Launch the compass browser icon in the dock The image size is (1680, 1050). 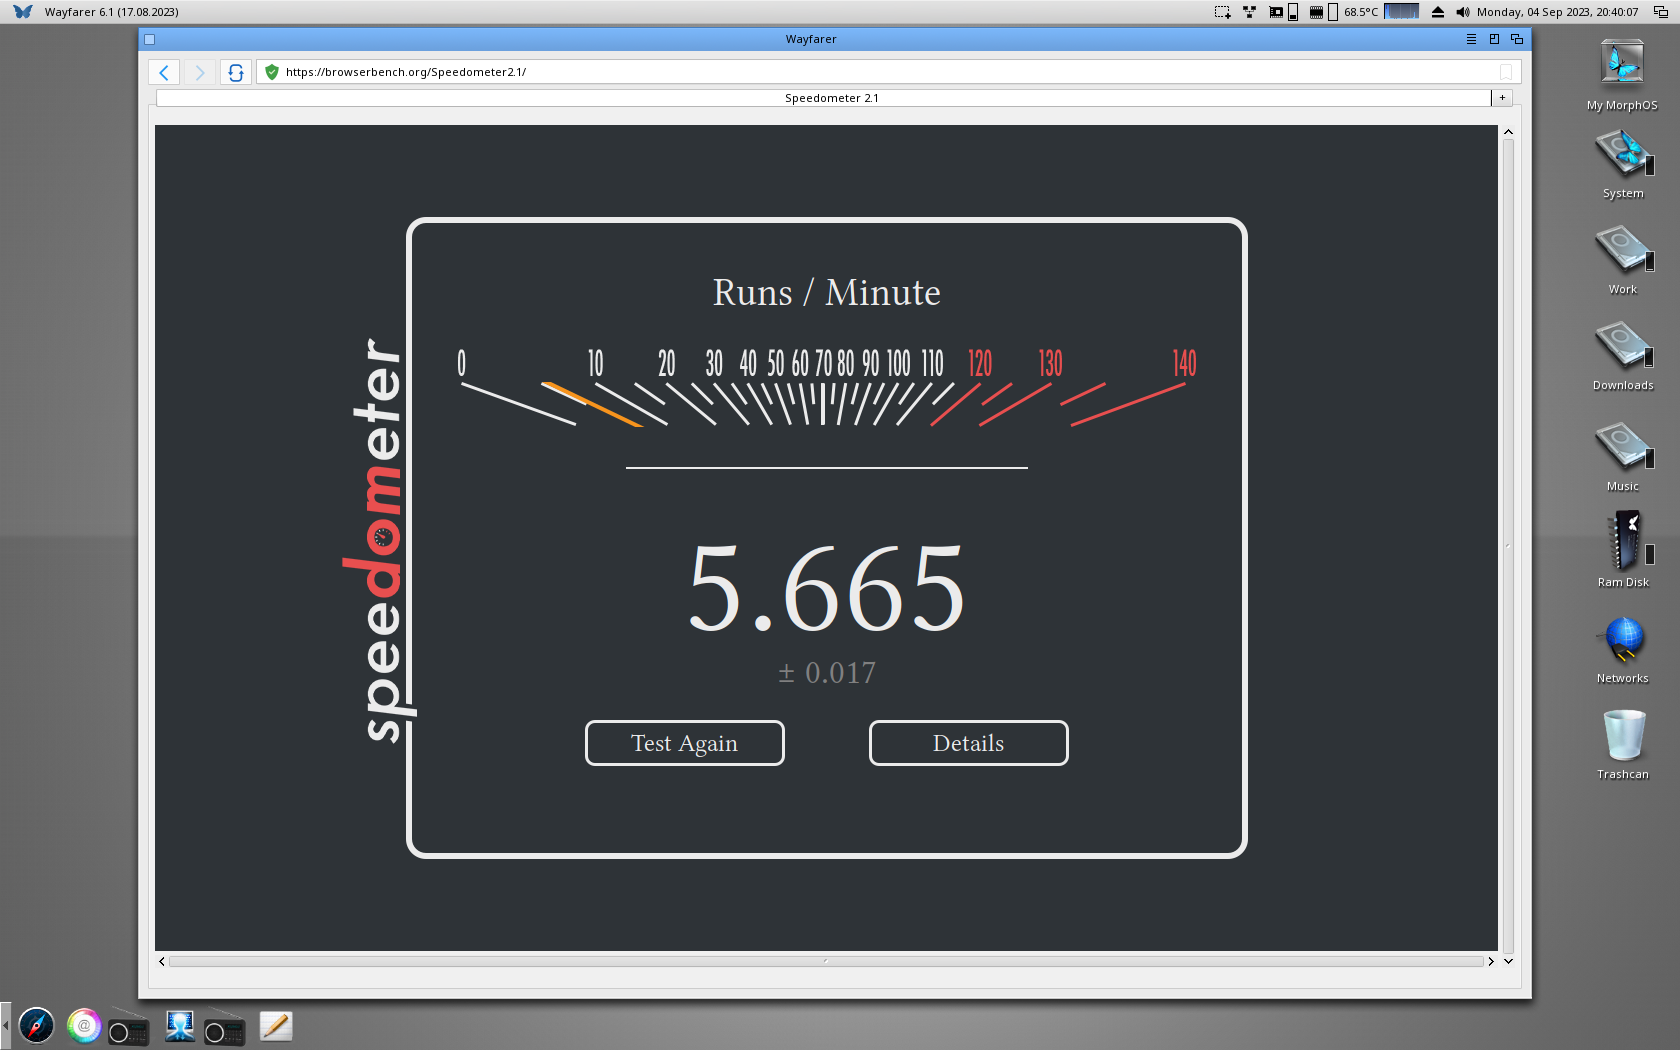[36, 1026]
